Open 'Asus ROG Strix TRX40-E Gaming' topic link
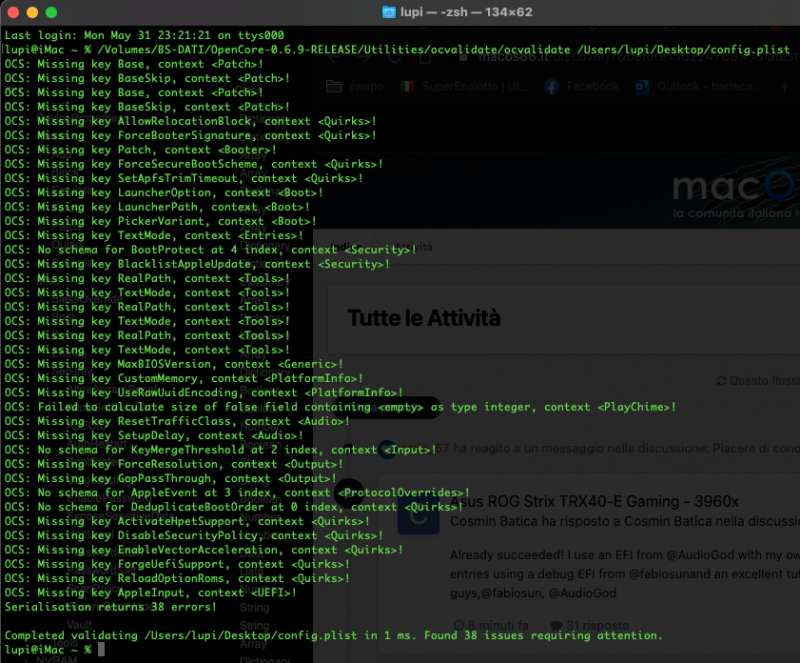800x663 pixels. click(594, 502)
